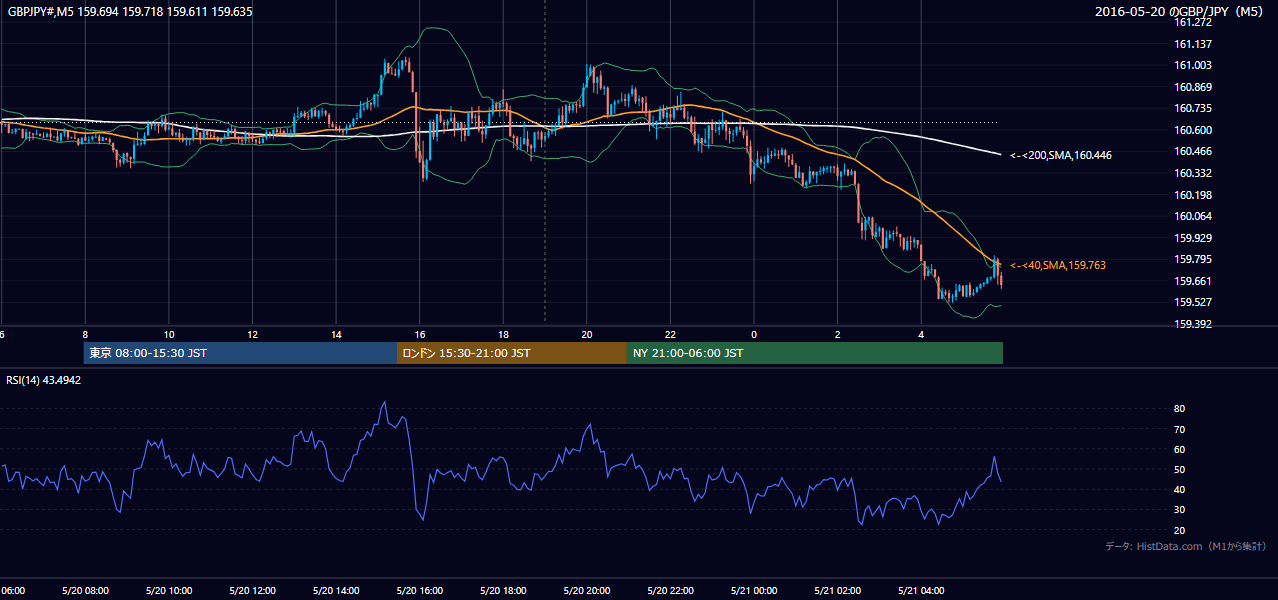Click the 5/21 00:00 bottom time label
1278x600 pixels.
click(x=754, y=590)
